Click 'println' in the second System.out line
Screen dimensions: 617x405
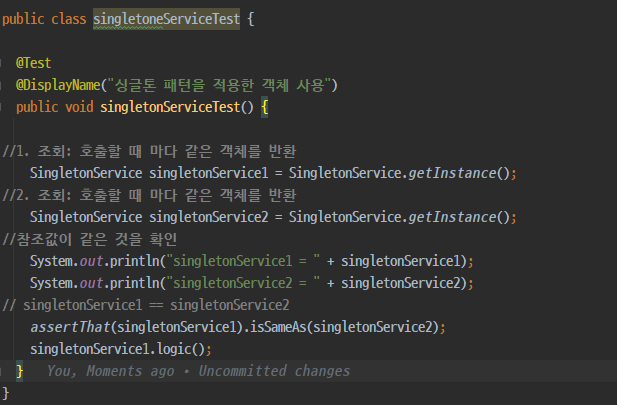[135, 283]
